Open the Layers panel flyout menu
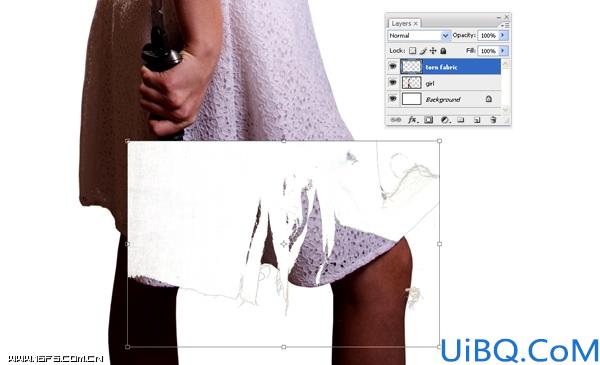Screen dimensions: 600x365 click(505, 25)
